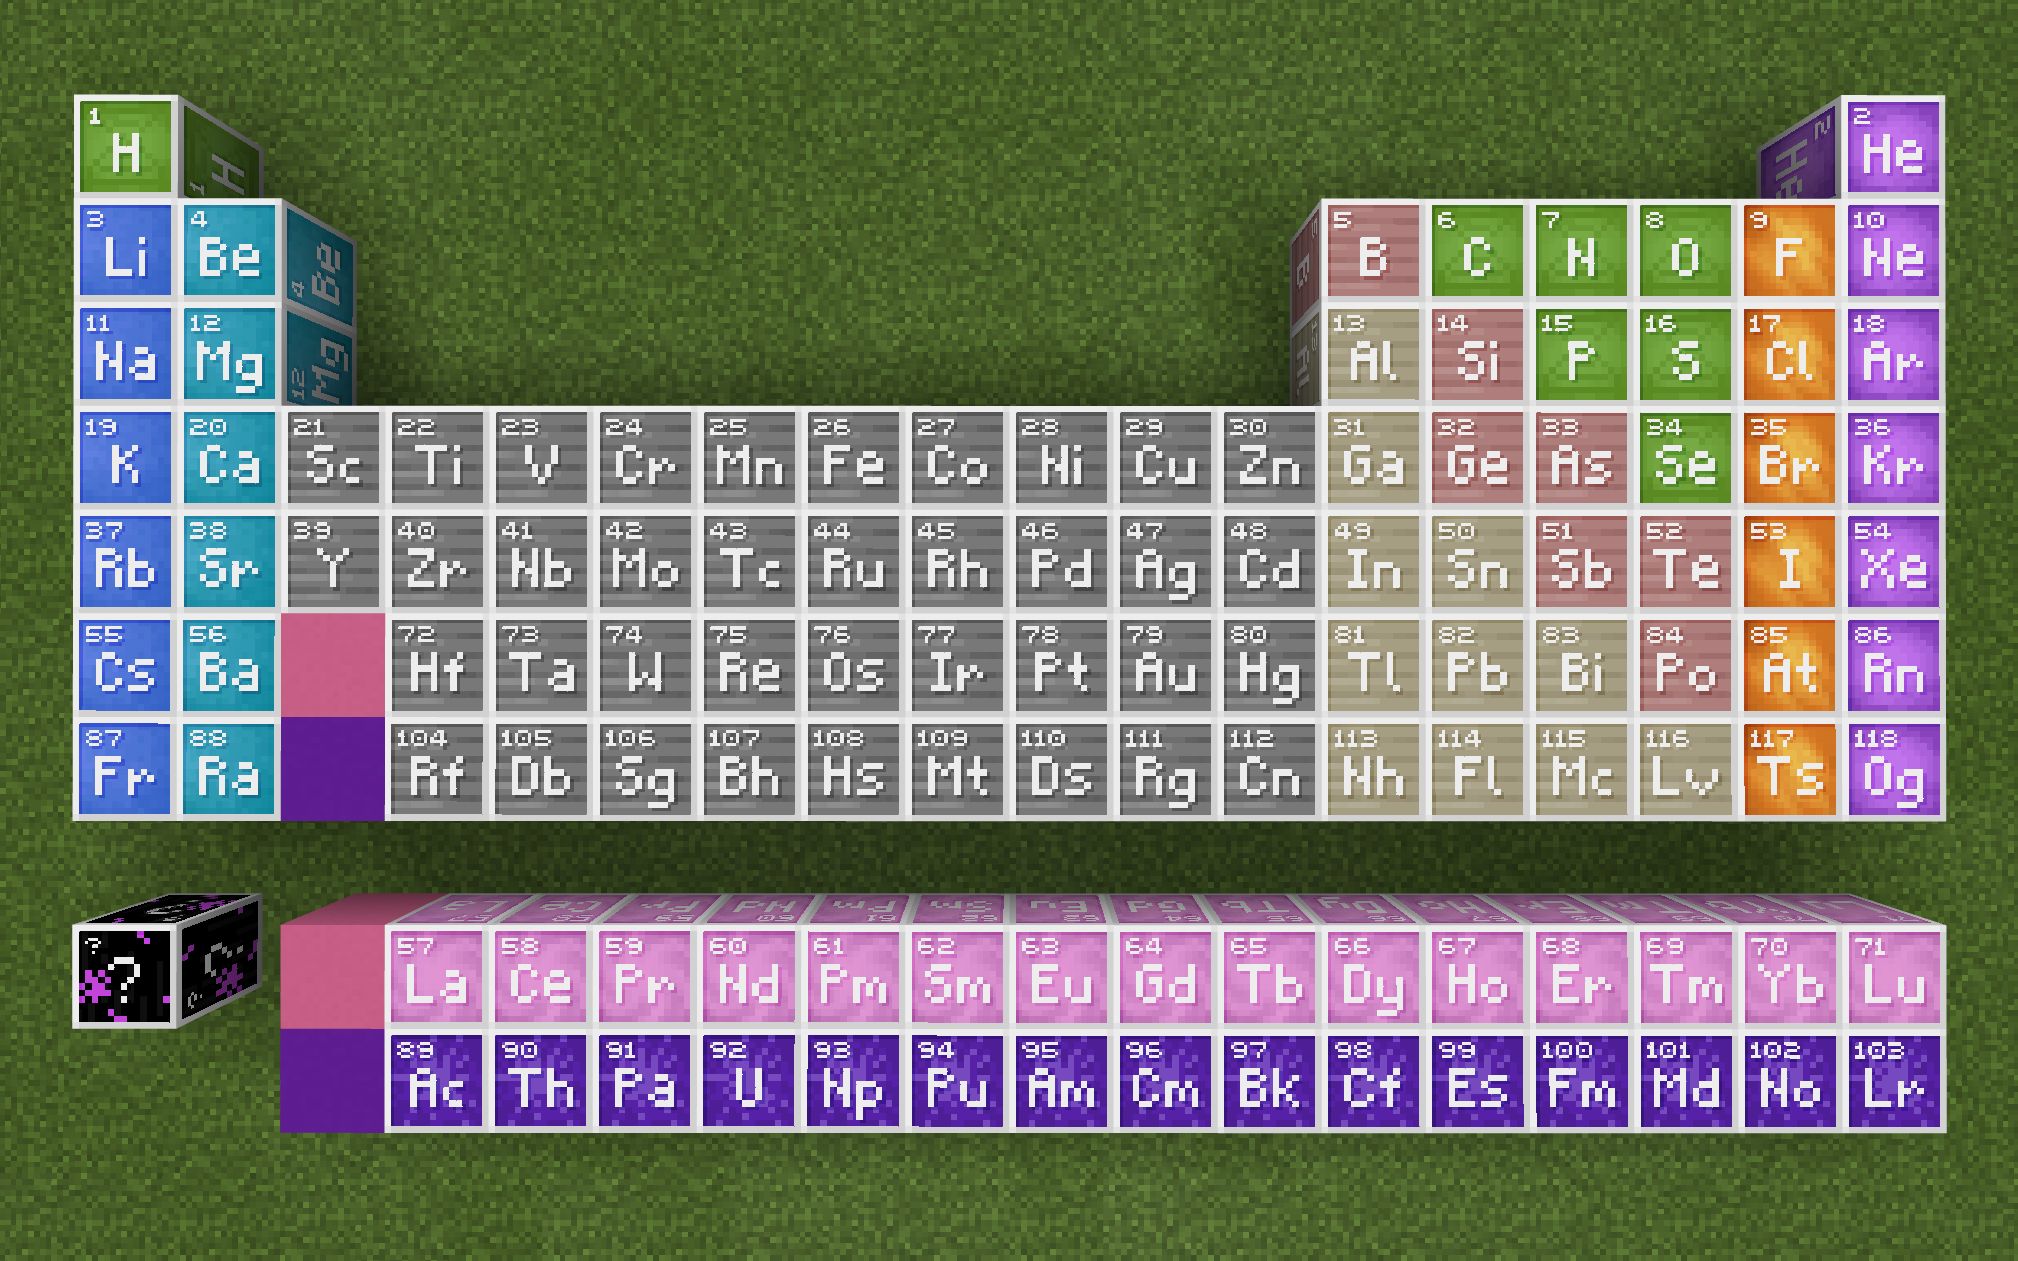Select the Actinium (Ac) block numbered 89

[437, 1082]
